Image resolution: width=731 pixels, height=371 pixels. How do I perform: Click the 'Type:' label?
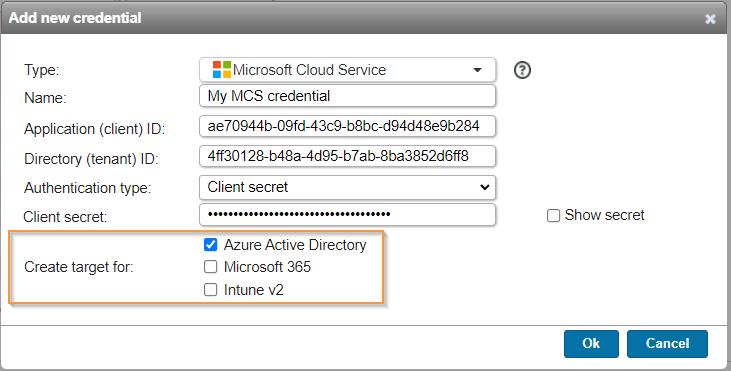(x=41, y=70)
